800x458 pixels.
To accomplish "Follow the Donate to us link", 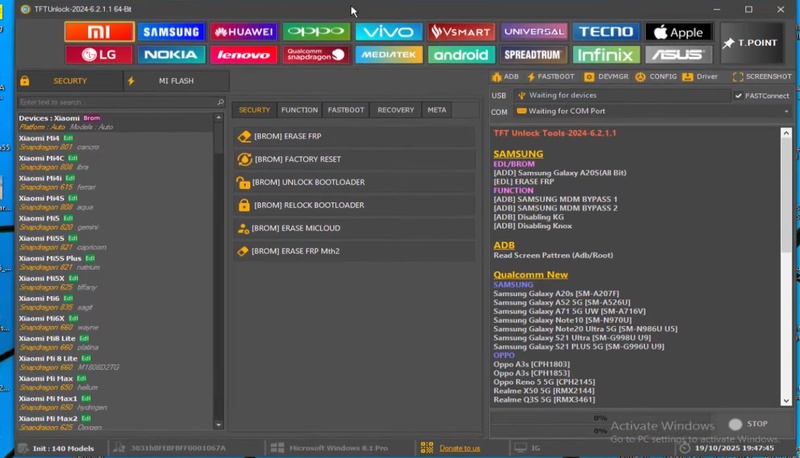I will (459, 448).
